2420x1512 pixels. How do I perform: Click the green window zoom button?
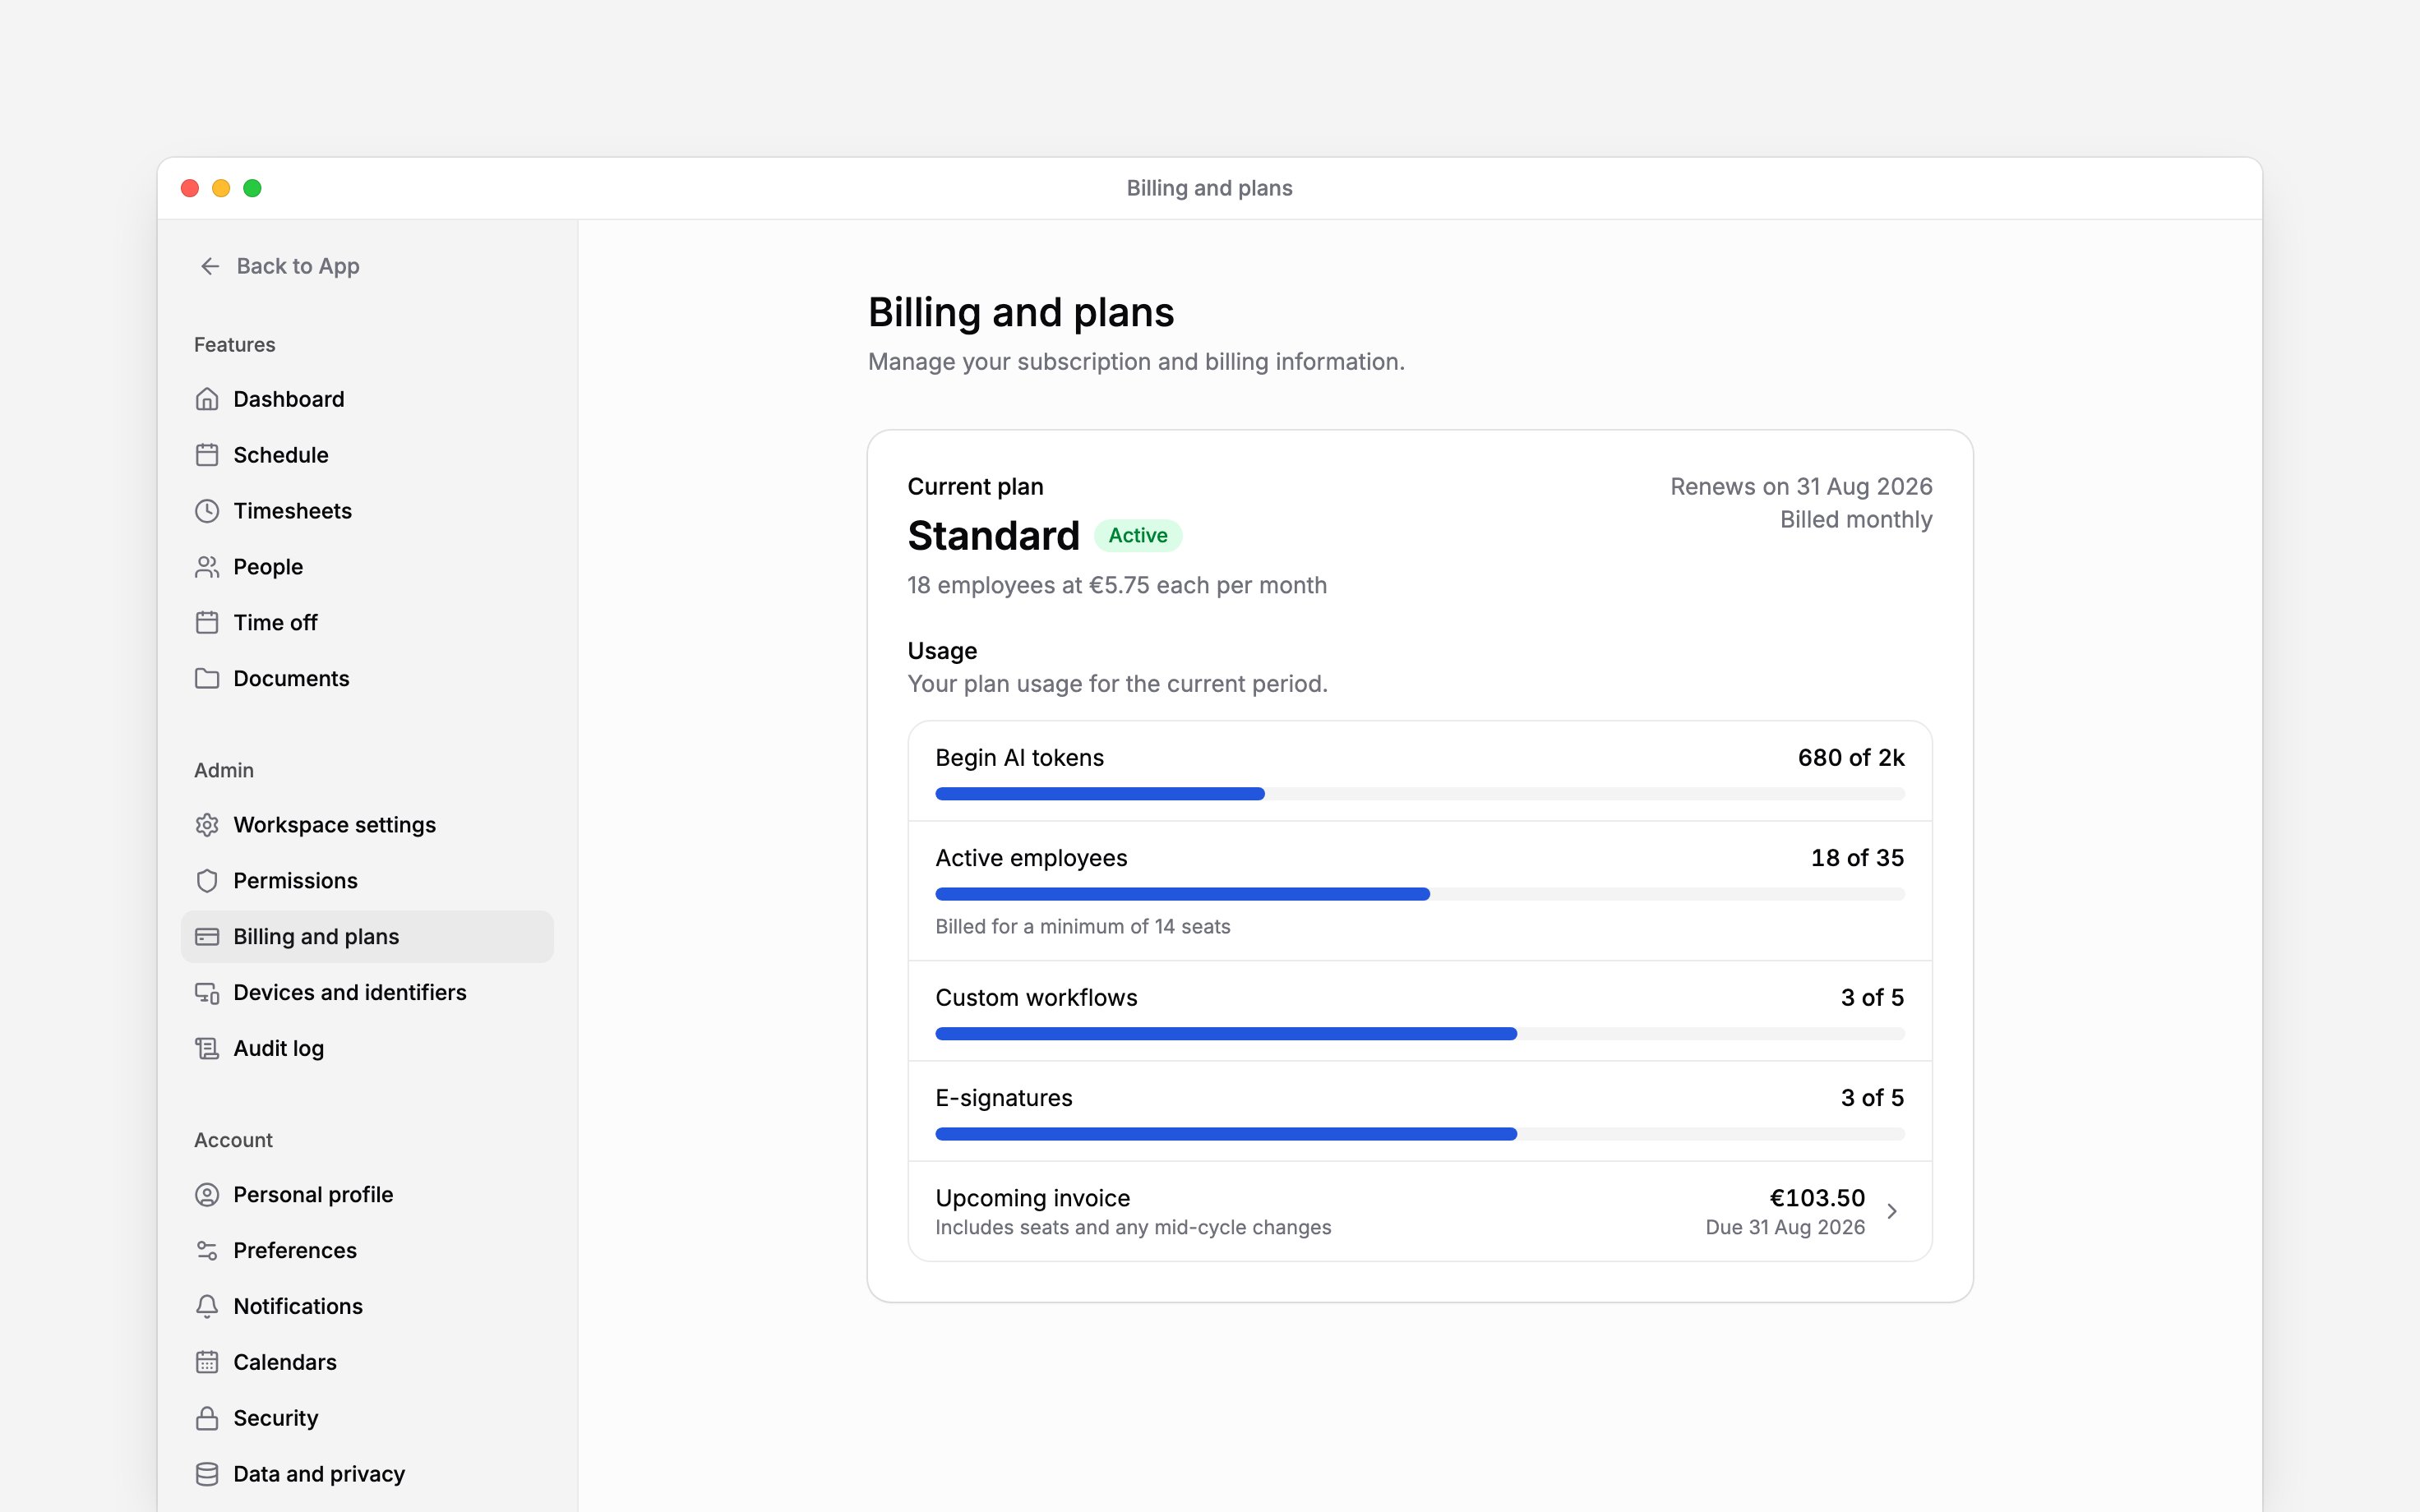253,188
